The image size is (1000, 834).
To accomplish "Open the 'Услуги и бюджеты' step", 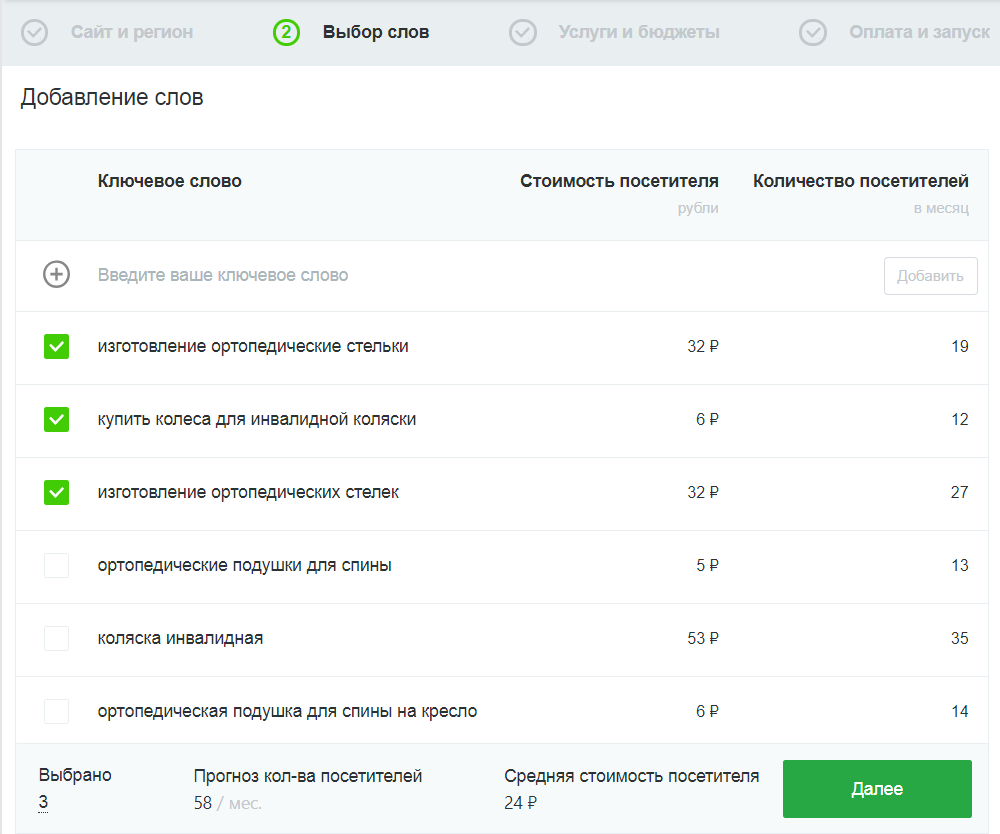I will (639, 33).
